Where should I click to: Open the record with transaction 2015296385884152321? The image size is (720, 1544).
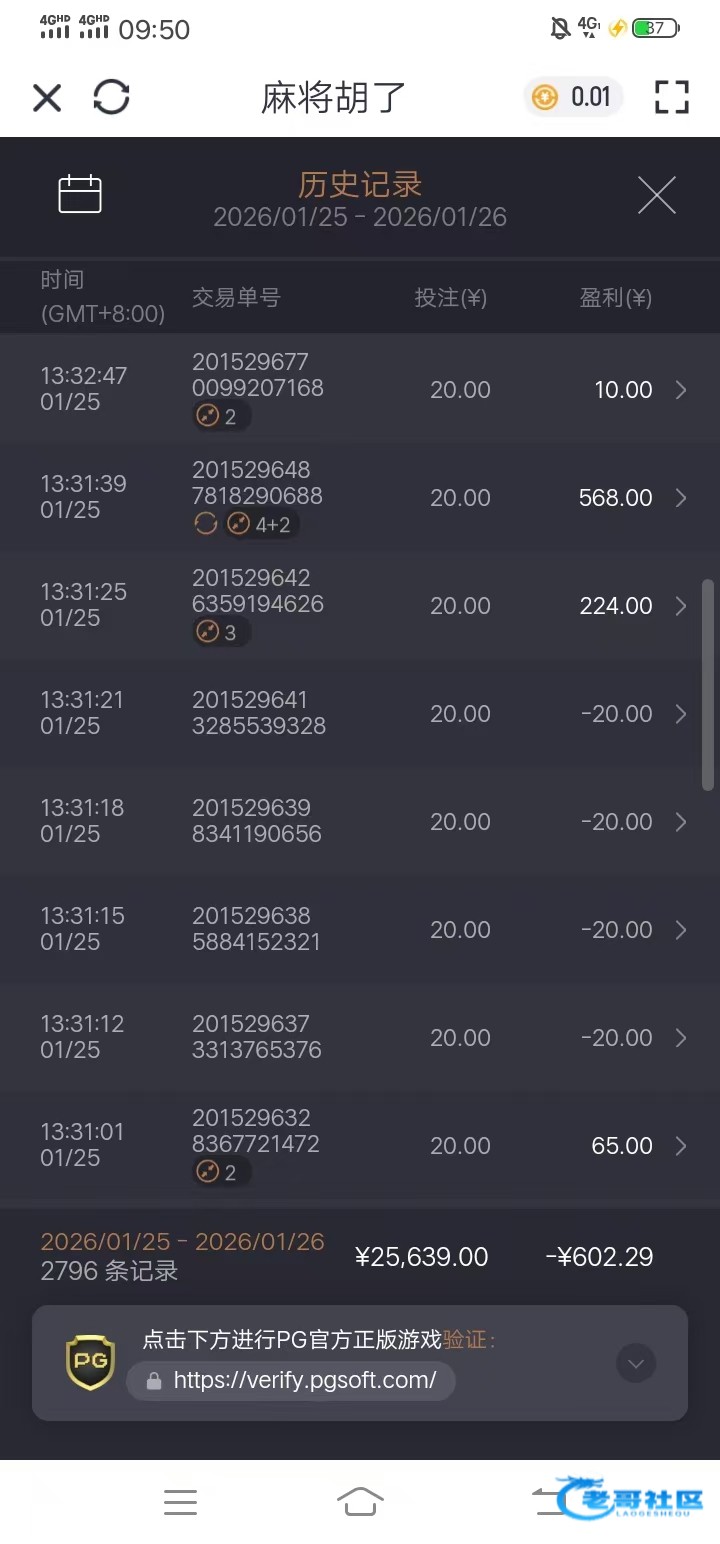(x=360, y=930)
